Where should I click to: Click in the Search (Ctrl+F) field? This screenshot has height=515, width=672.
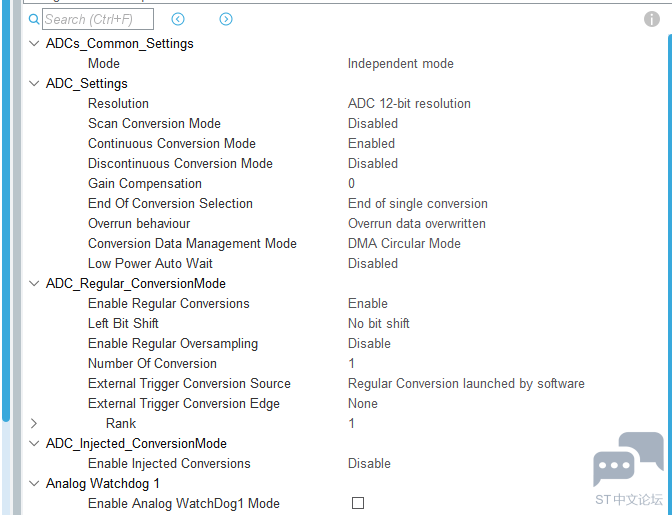click(x=98, y=19)
